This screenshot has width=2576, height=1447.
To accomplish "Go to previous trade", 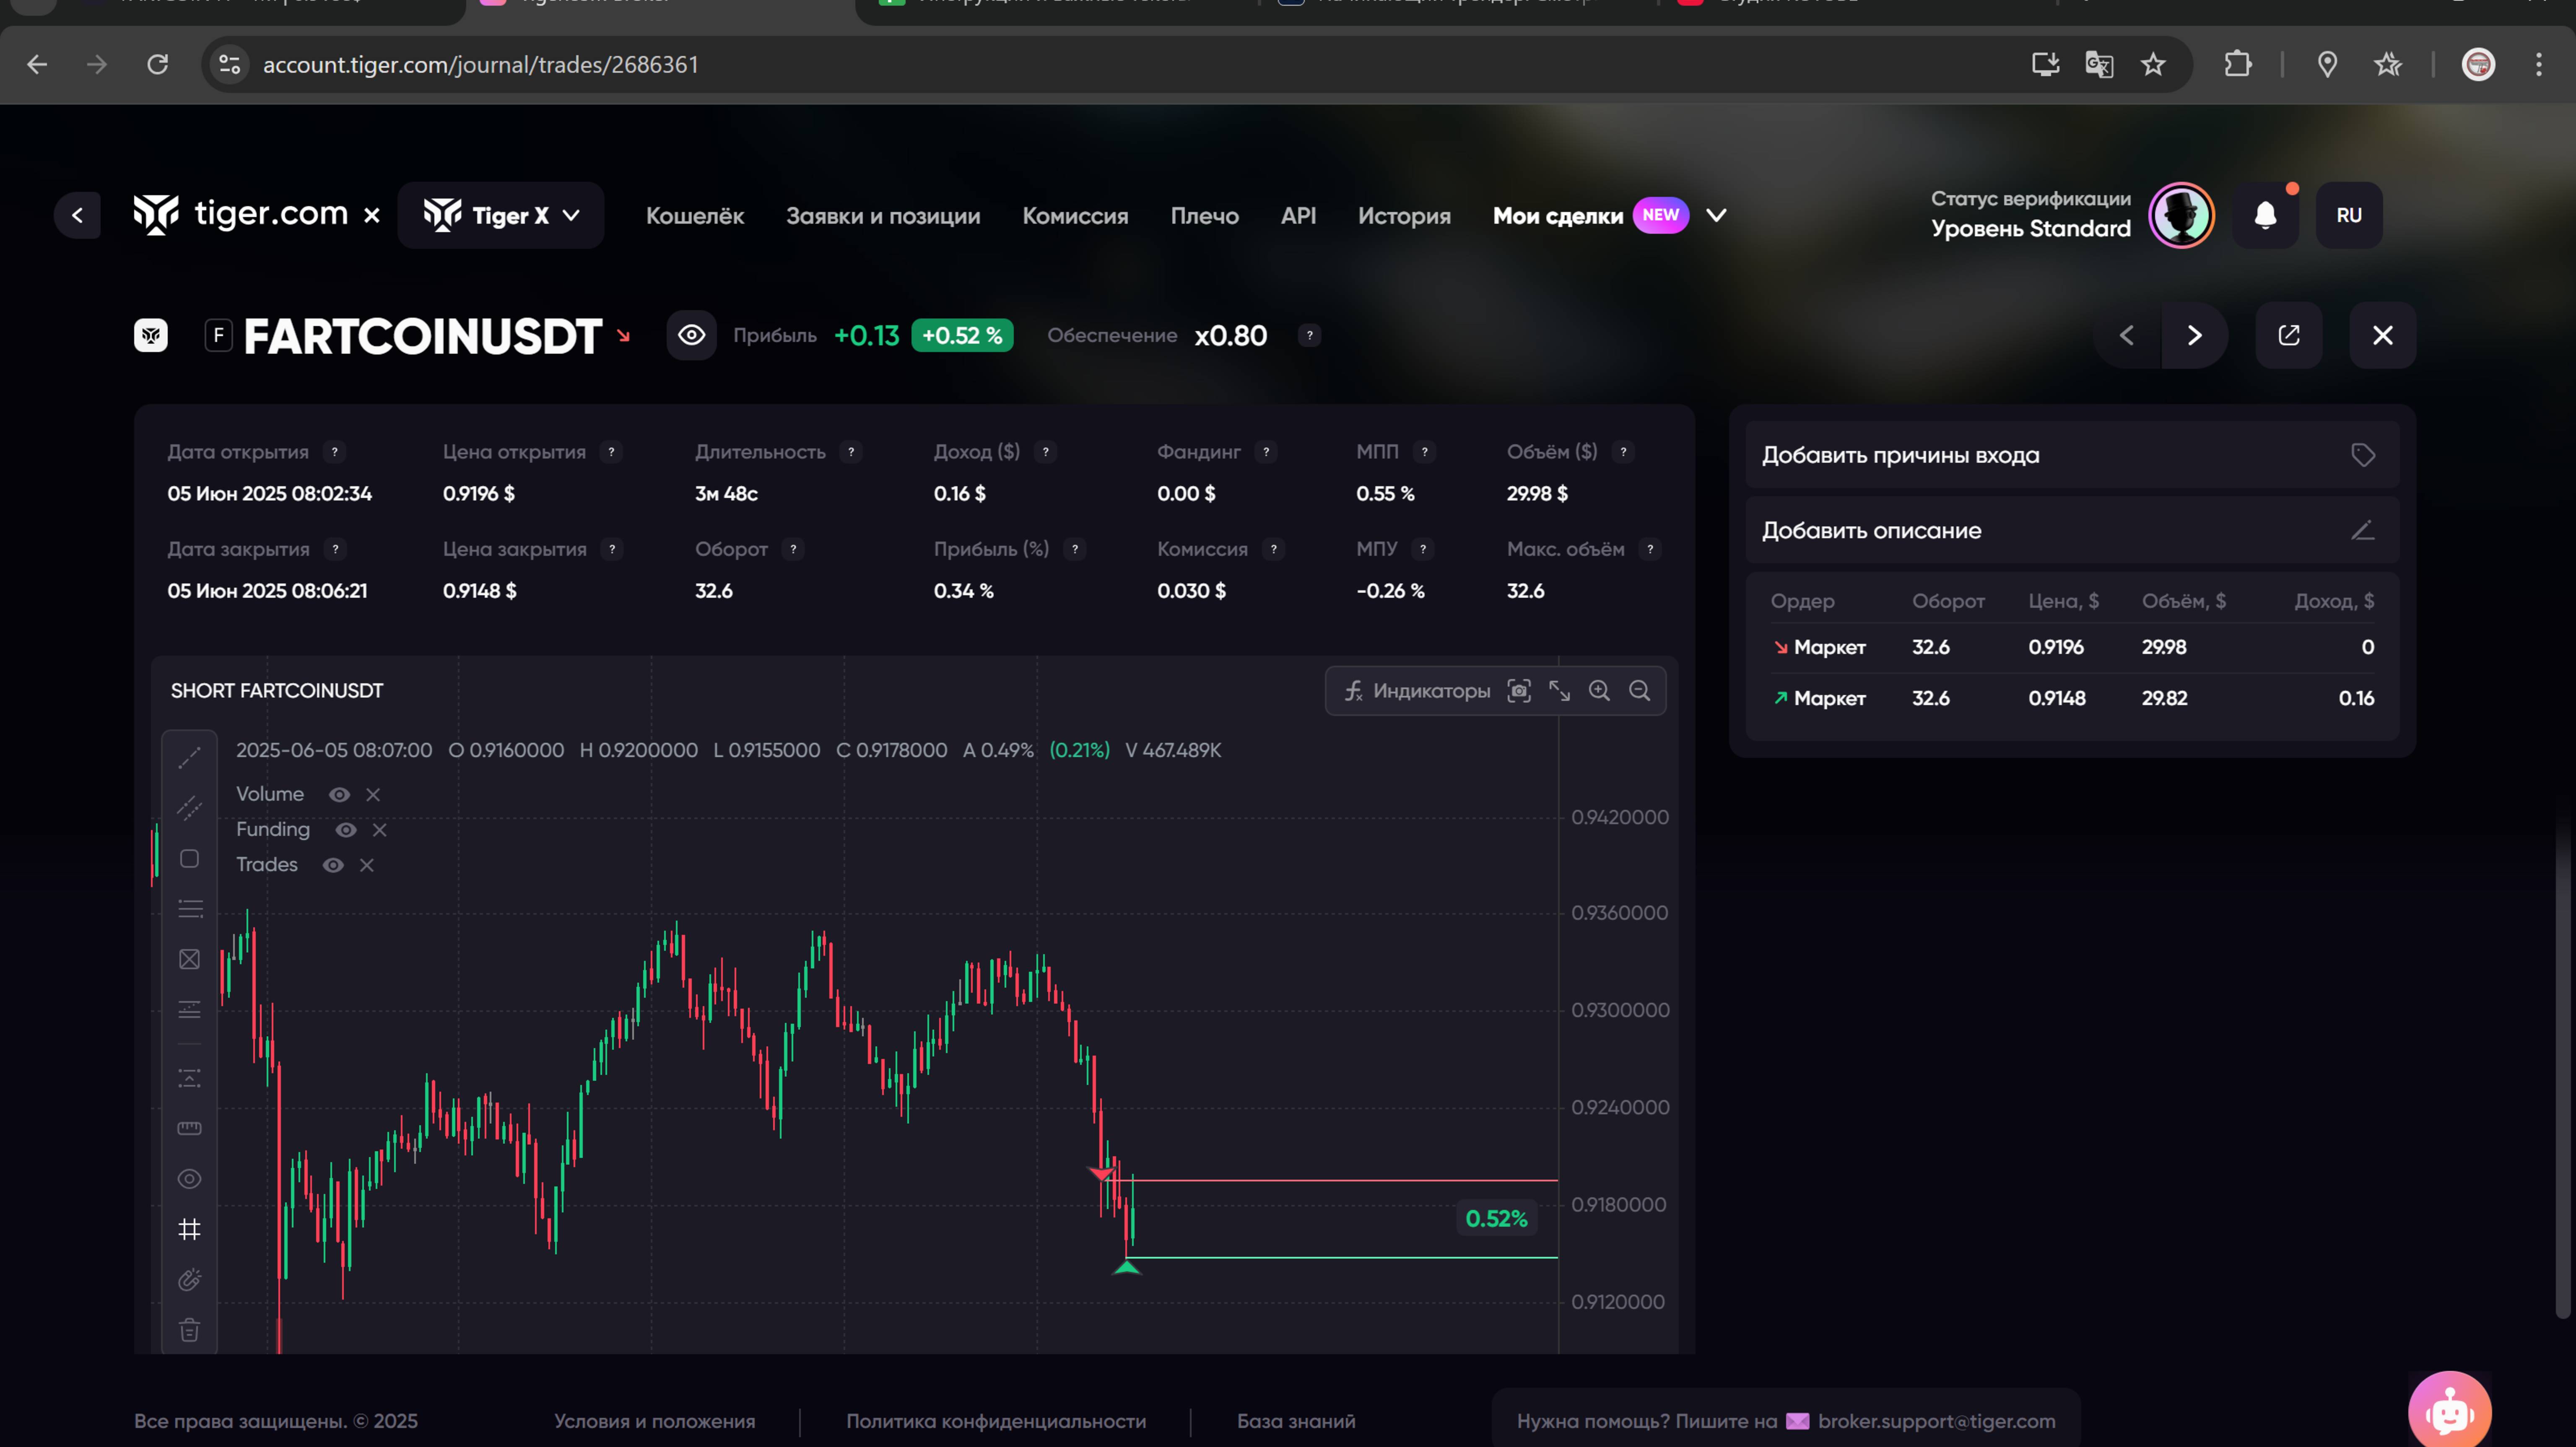I will pos(2127,335).
